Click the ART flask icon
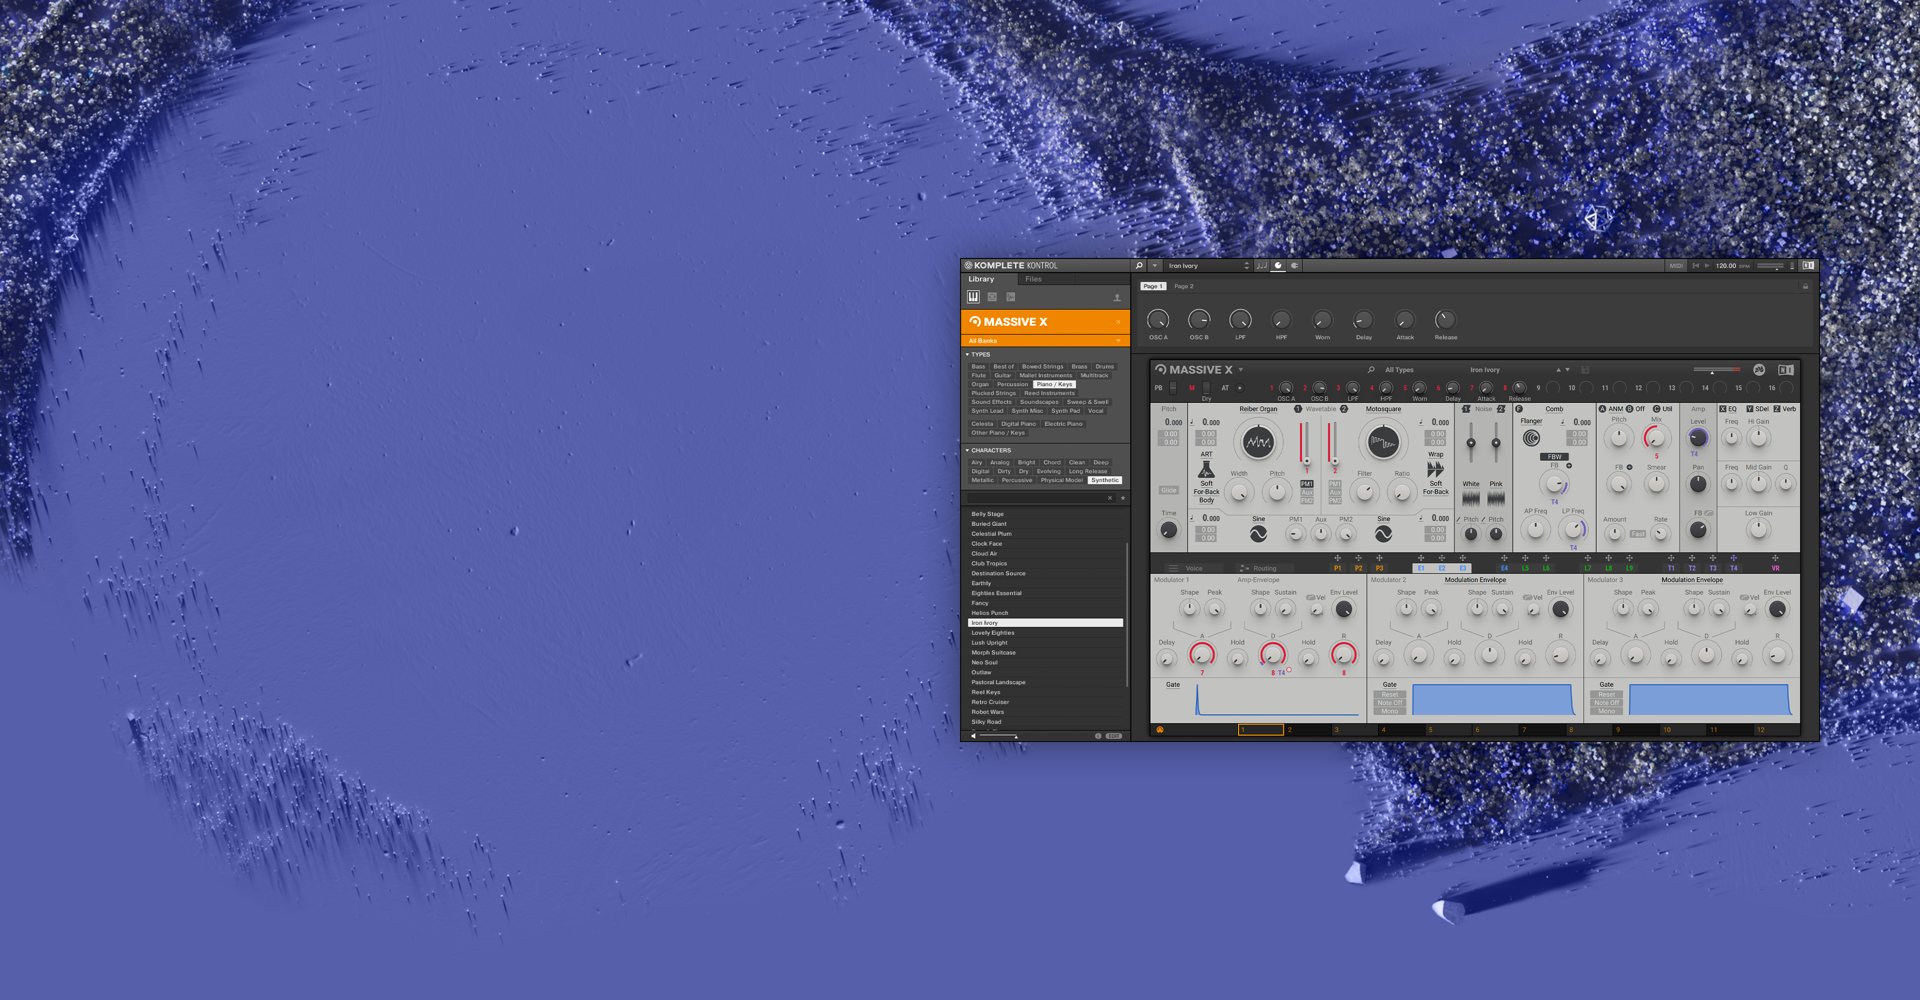Image resolution: width=1920 pixels, height=1000 pixels. [1206, 470]
